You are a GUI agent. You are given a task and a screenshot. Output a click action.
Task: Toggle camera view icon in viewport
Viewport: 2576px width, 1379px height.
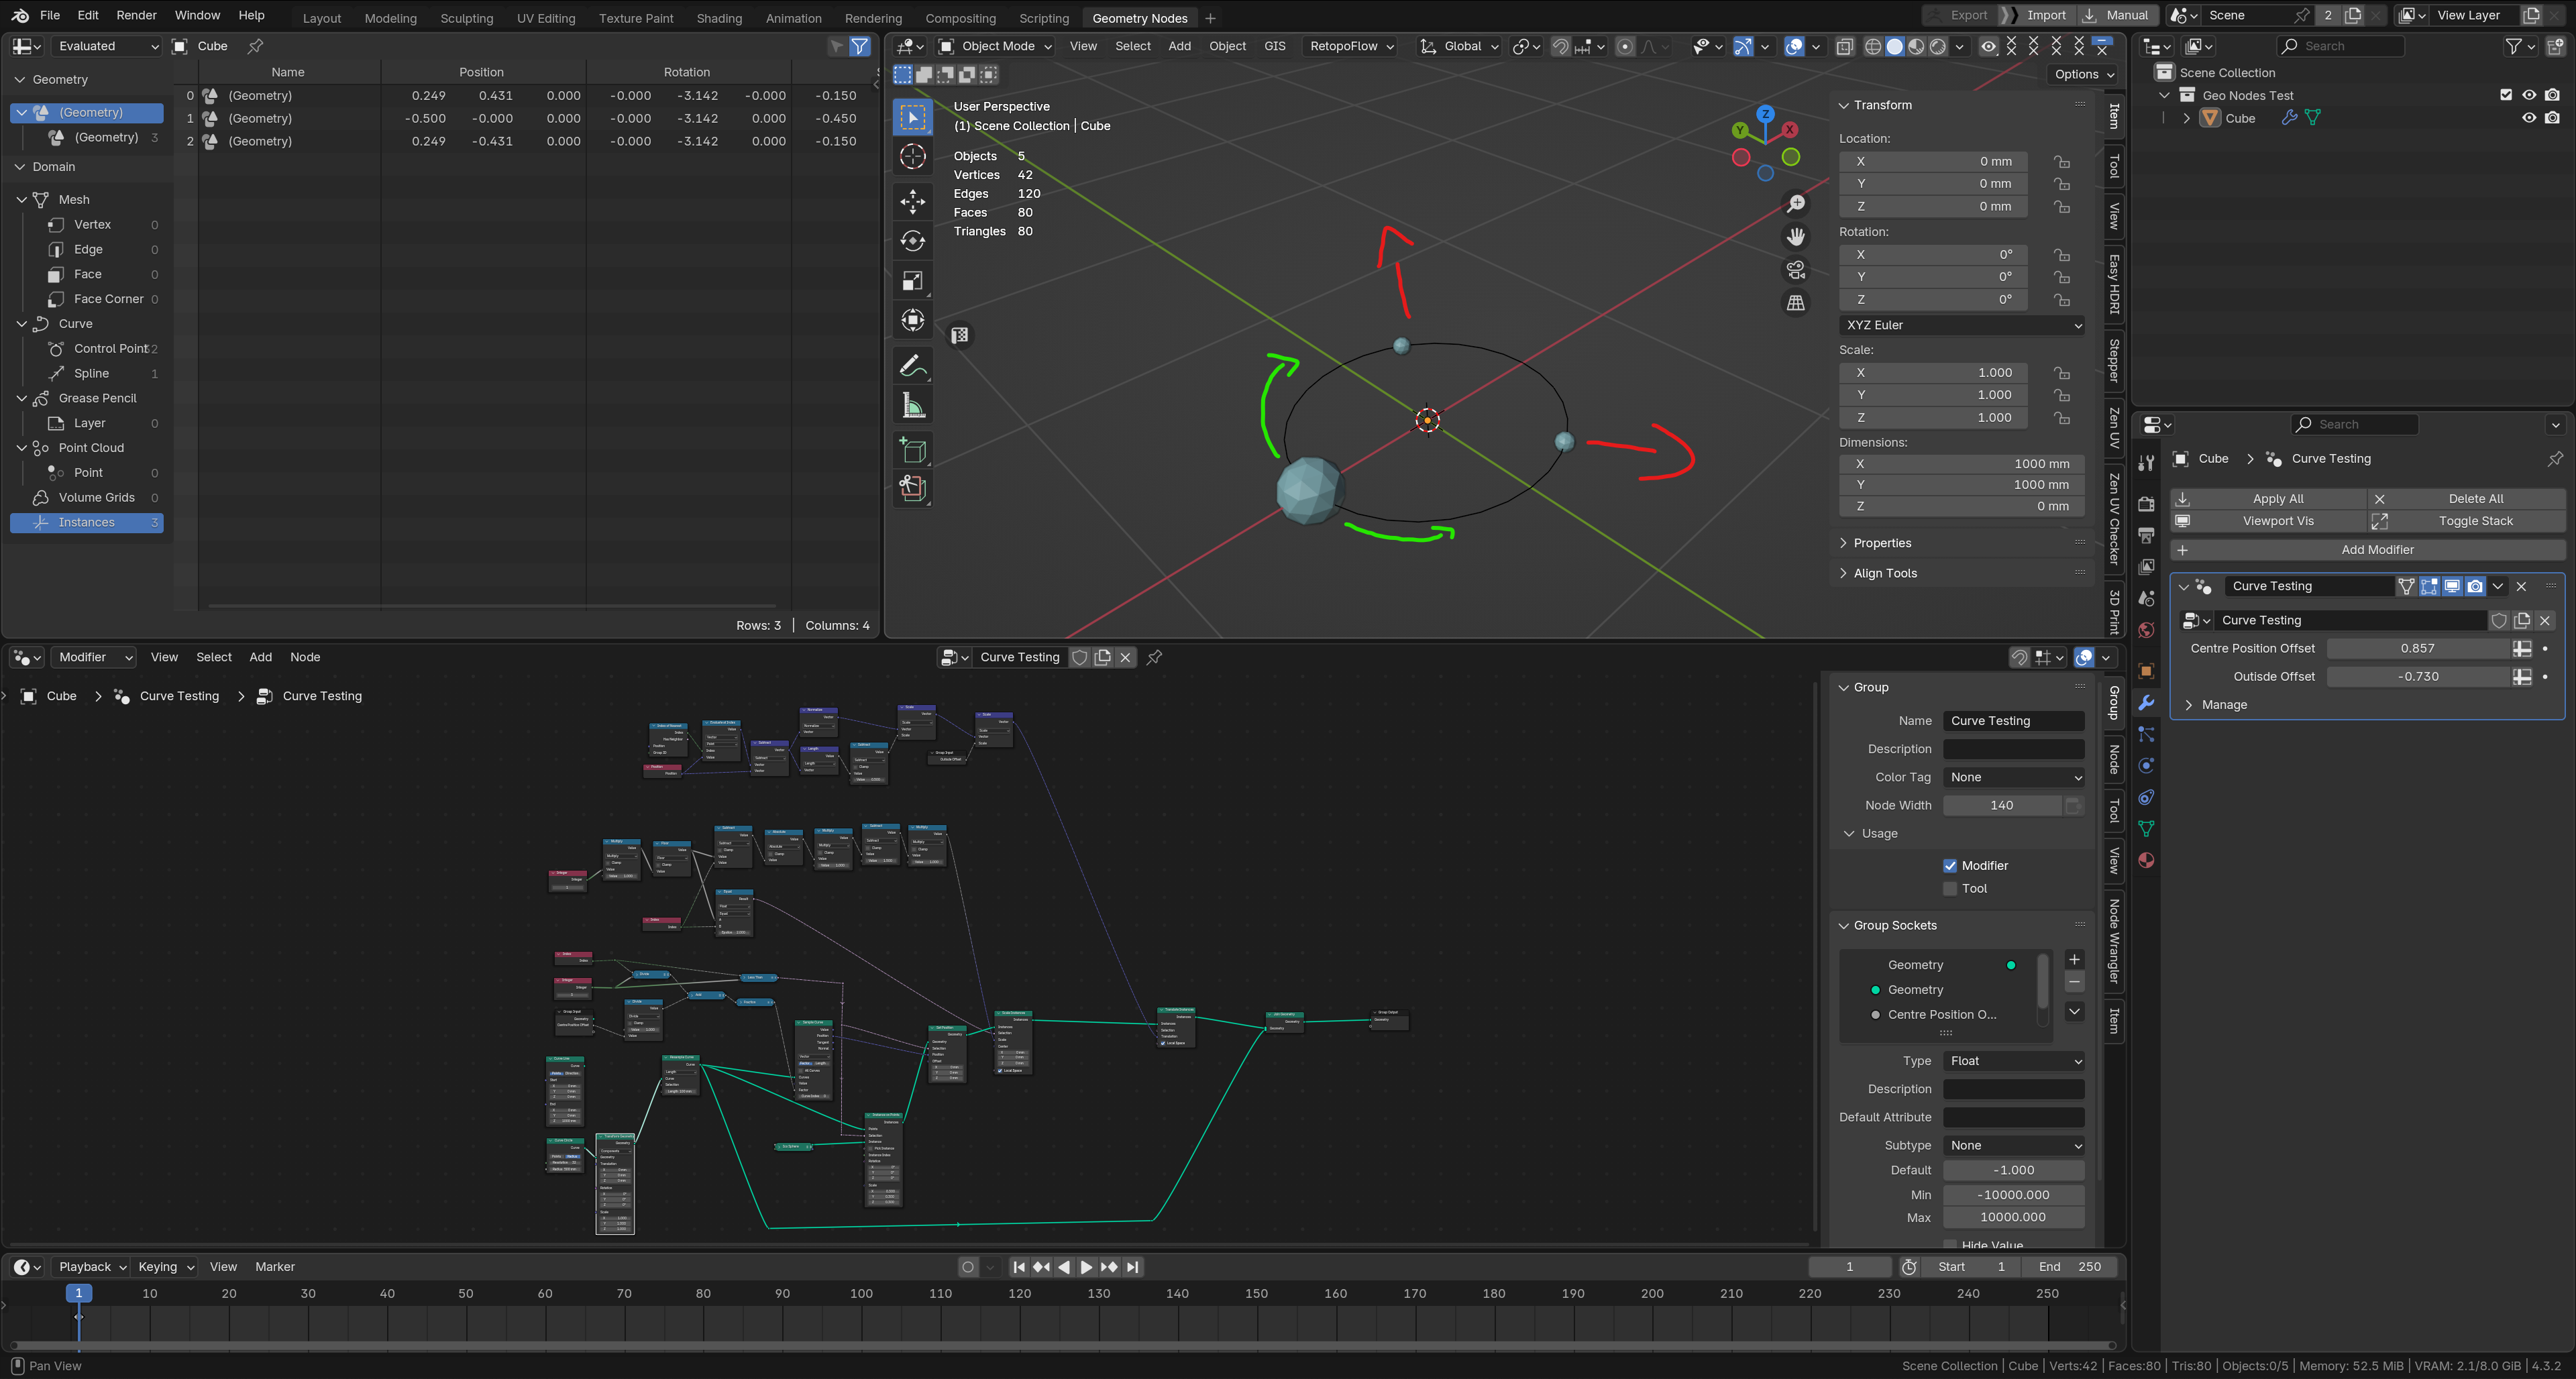coord(1796,270)
